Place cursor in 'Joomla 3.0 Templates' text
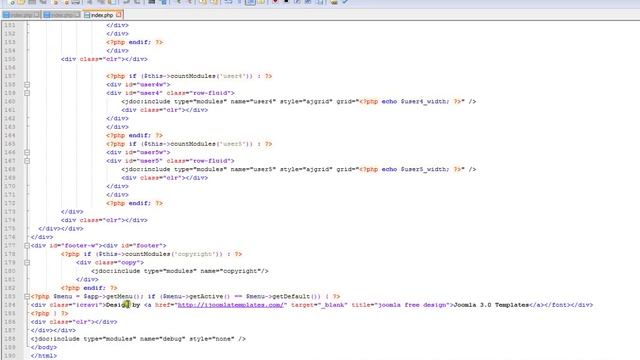Screen dimensions: 640x360 click(x=491, y=305)
